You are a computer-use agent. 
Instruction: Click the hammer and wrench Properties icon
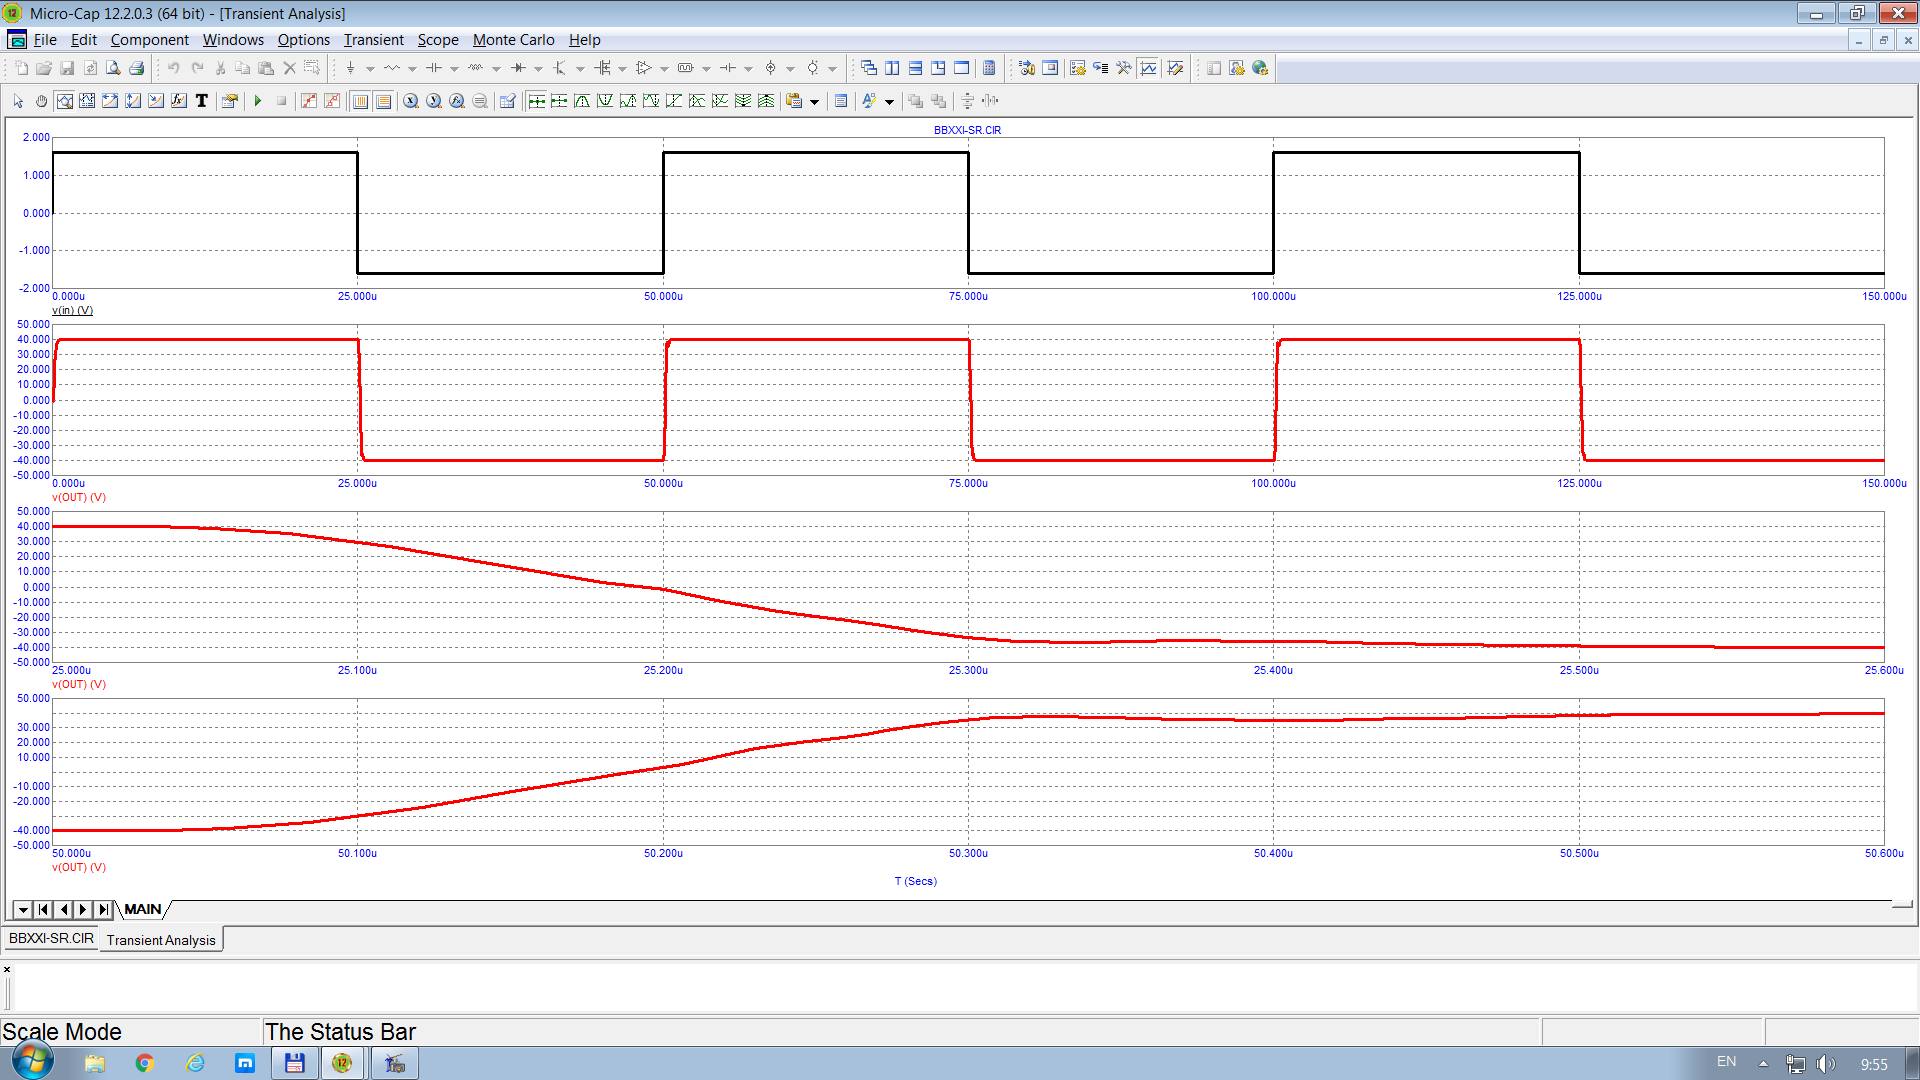pyautogui.click(x=1124, y=69)
